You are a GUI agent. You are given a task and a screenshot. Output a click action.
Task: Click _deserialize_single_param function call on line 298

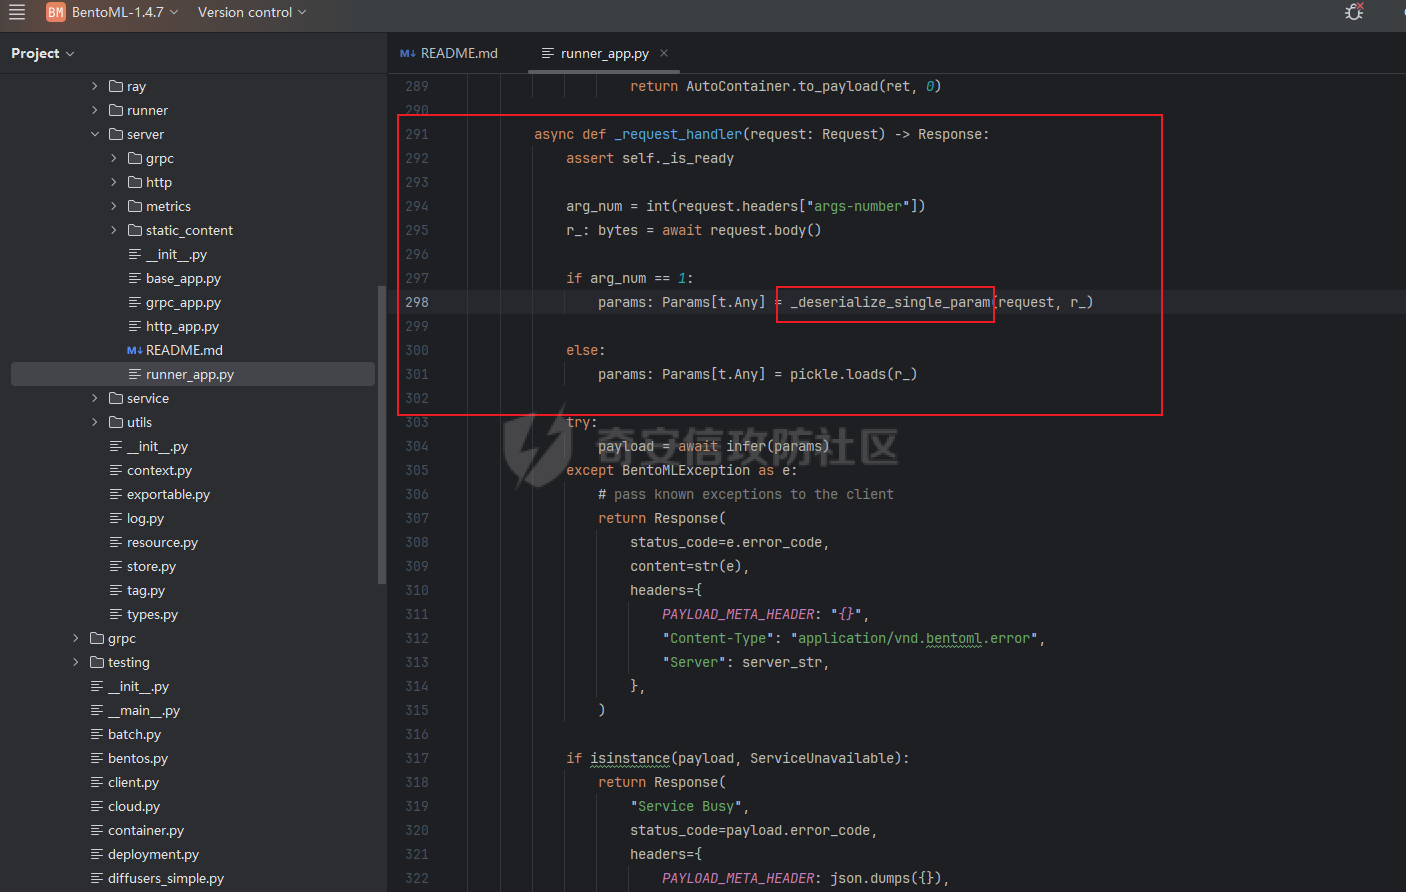[x=889, y=302]
